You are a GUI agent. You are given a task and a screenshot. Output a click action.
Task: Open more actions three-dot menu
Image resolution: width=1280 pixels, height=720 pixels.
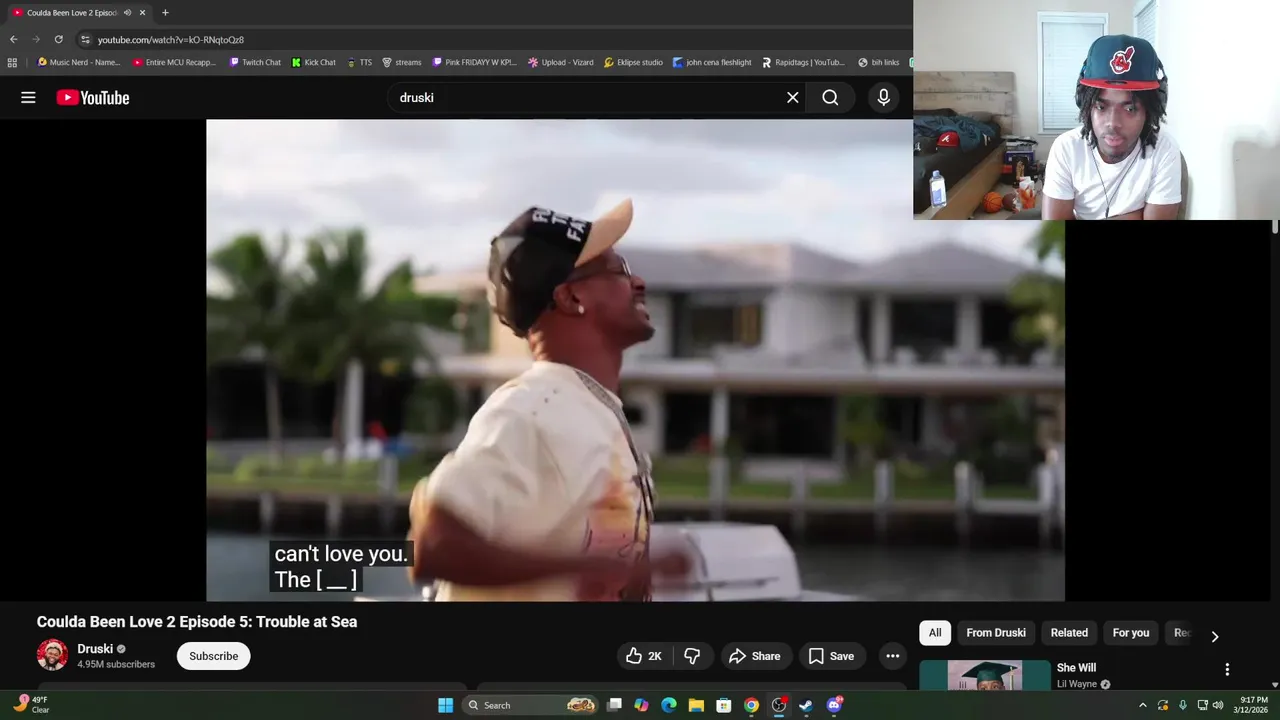pyautogui.click(x=892, y=656)
